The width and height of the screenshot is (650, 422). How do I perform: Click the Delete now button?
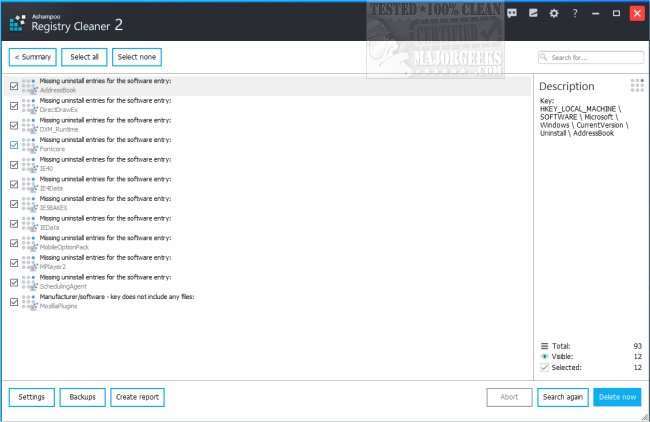click(x=617, y=397)
